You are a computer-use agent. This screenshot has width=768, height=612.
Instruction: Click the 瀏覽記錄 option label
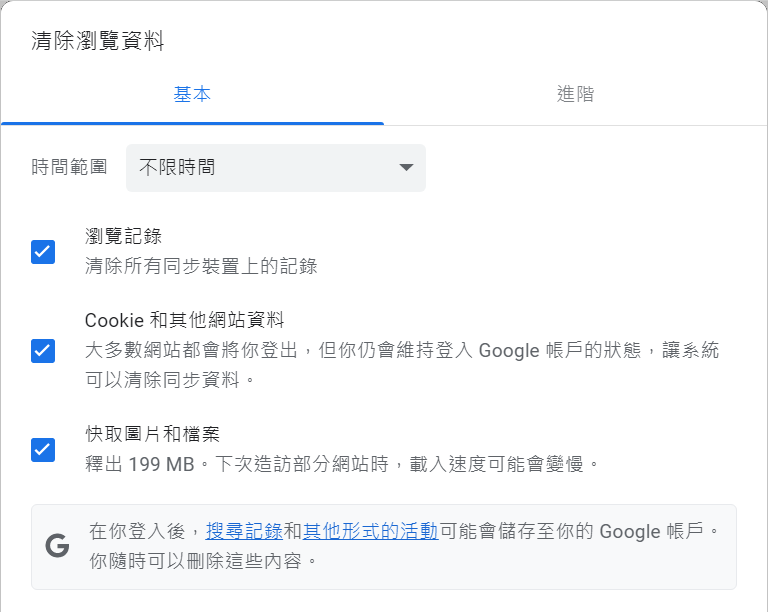click(123, 236)
